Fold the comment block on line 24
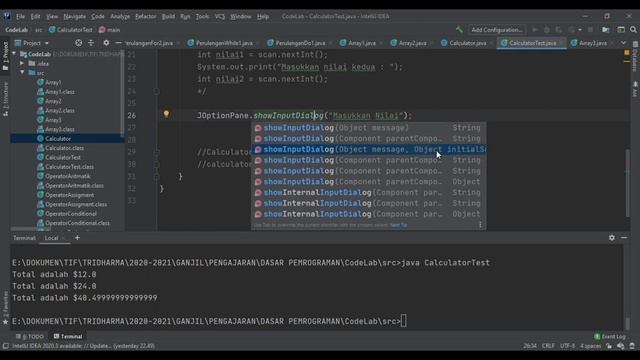 pyautogui.click(x=156, y=91)
